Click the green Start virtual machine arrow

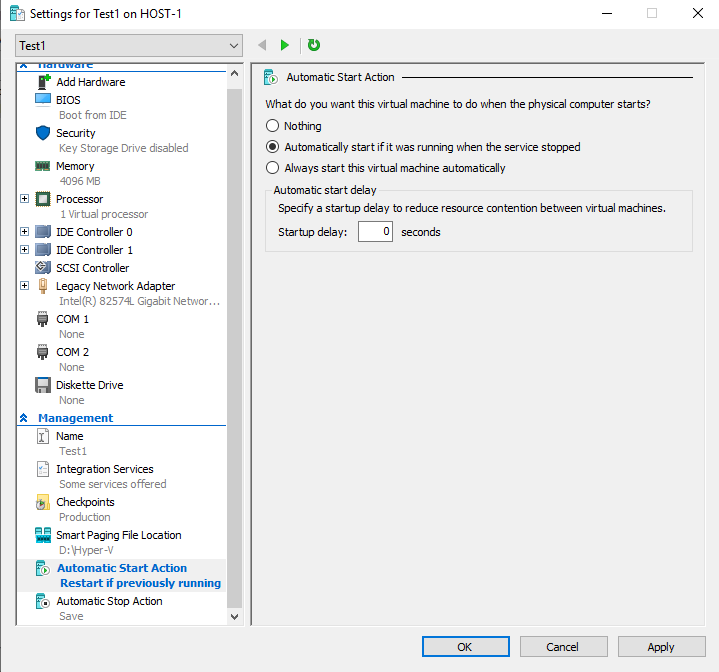[285, 45]
